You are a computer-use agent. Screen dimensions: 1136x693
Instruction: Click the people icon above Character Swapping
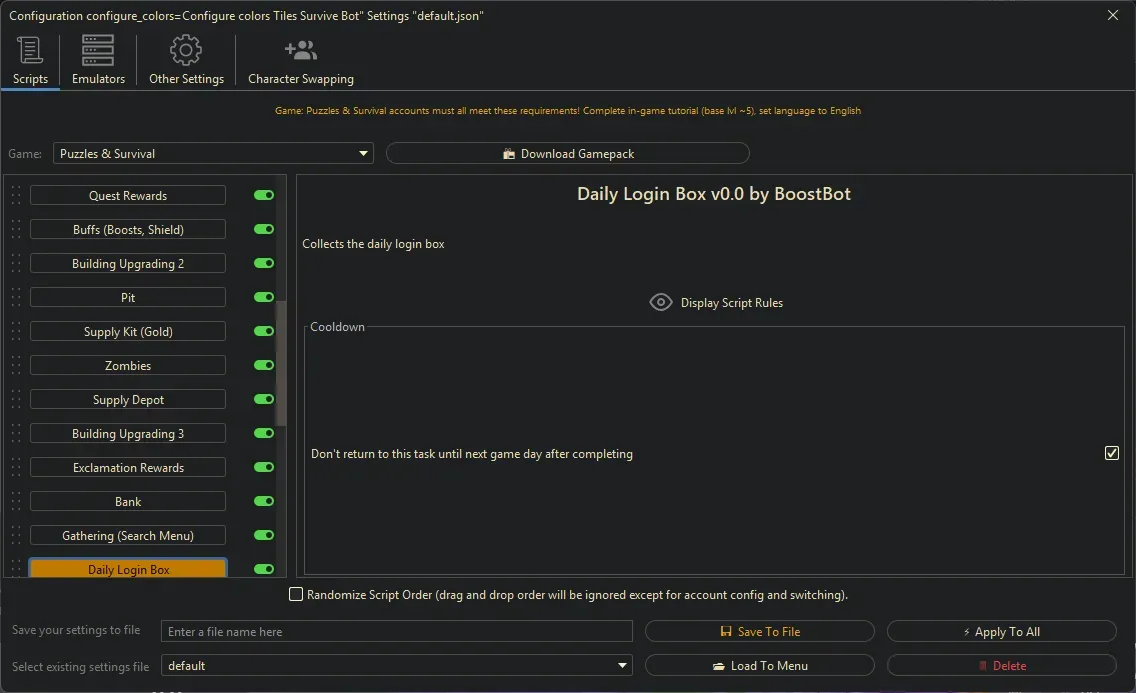(x=300, y=49)
